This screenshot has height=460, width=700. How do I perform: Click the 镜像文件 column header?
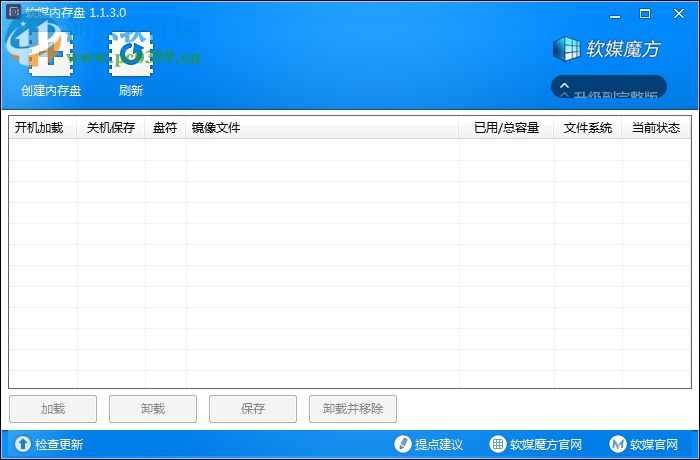tap(322, 128)
